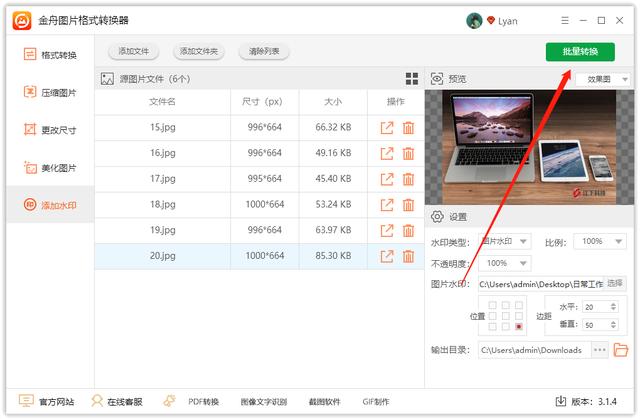
Task: Open 官方网站 link
Action: 47,401
